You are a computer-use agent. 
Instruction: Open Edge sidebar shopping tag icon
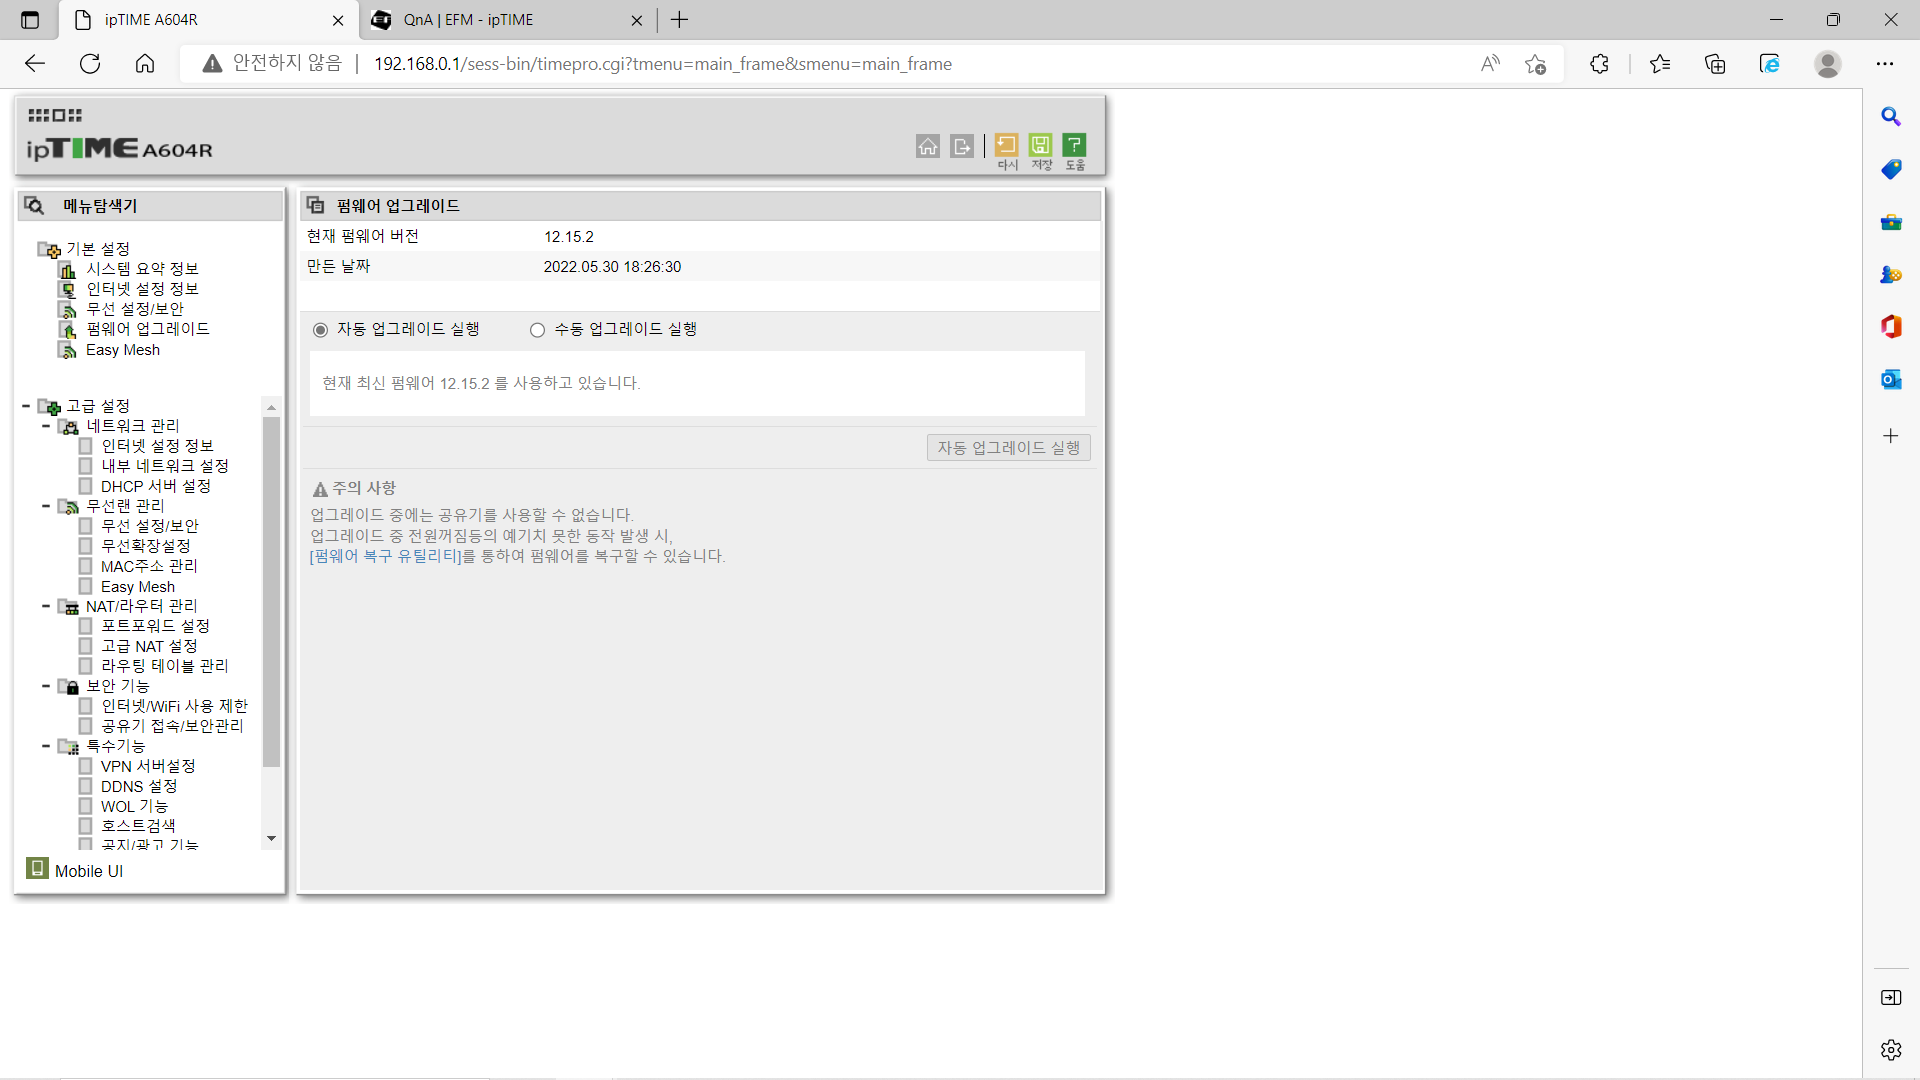click(x=1891, y=169)
